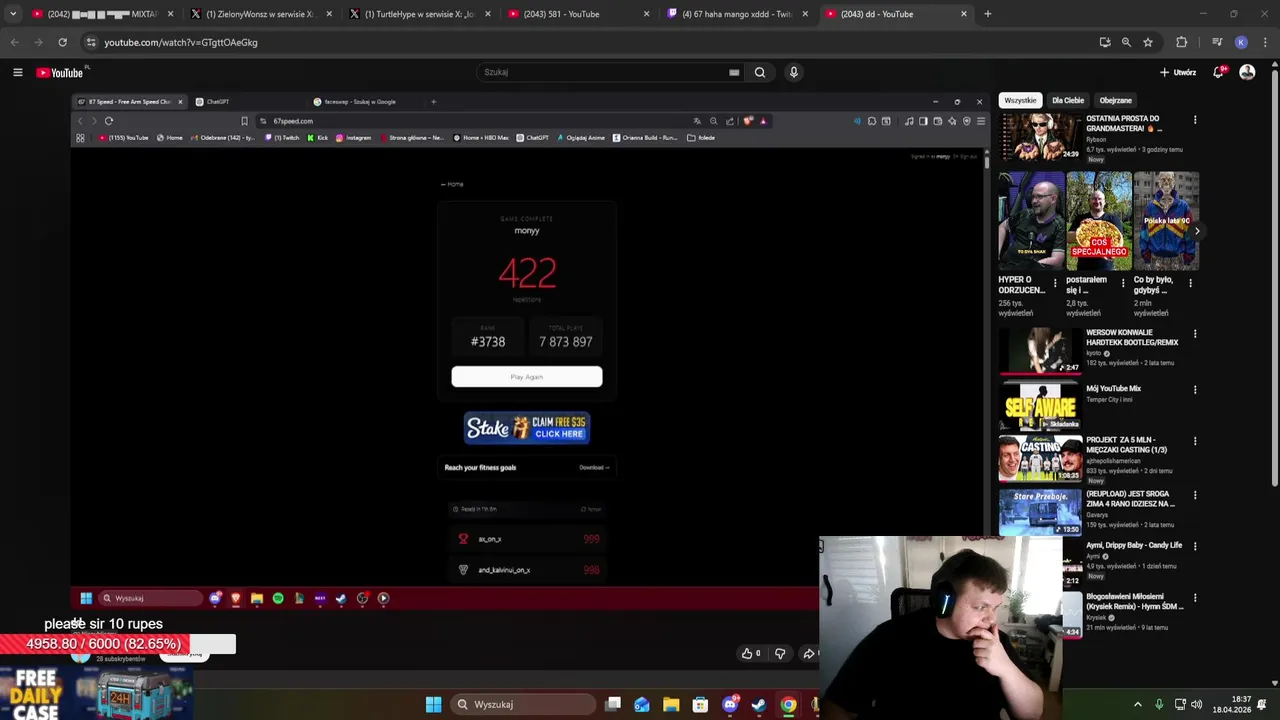The width and height of the screenshot is (1280, 720).
Task: Click the 'ax_on_x' leaderboard row
Action: coord(527,539)
